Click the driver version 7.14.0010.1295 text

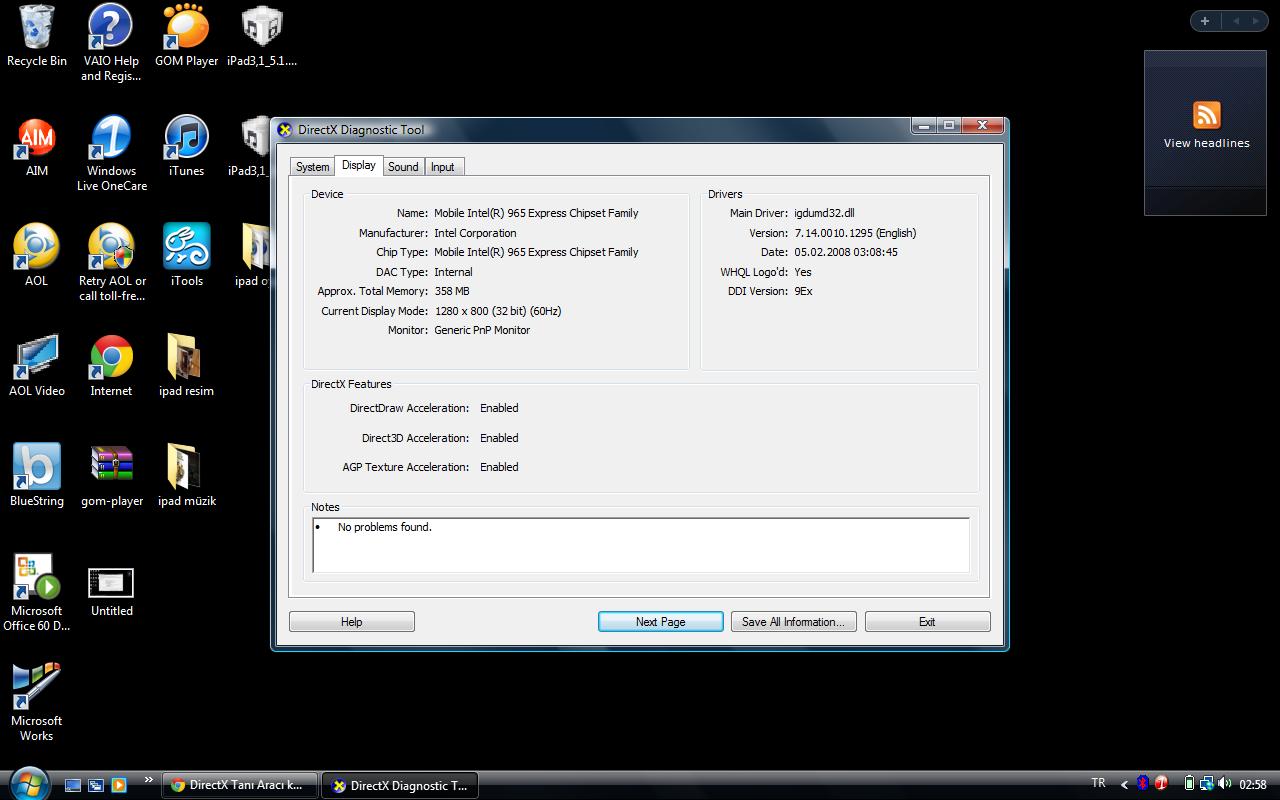point(855,233)
